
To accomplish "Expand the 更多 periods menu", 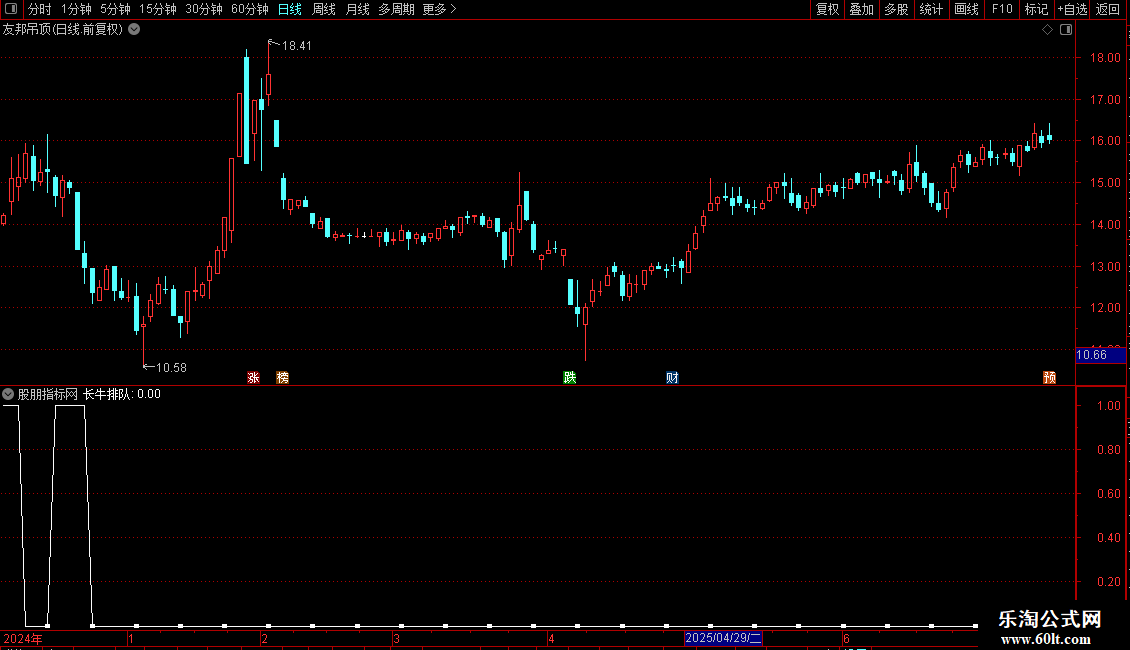I will click(x=439, y=9).
